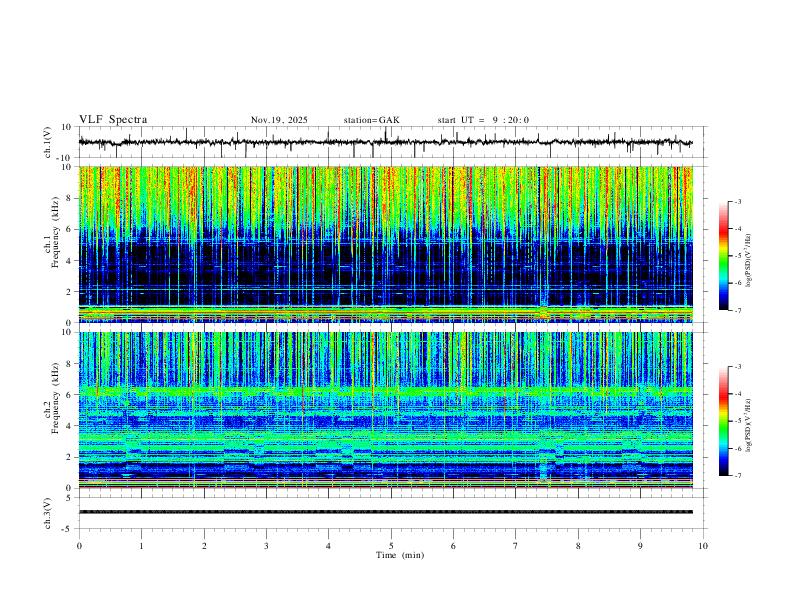Click the ch.1 spectrogram color scale bar
Viewport: 792px width, 612px height.
click(723, 256)
